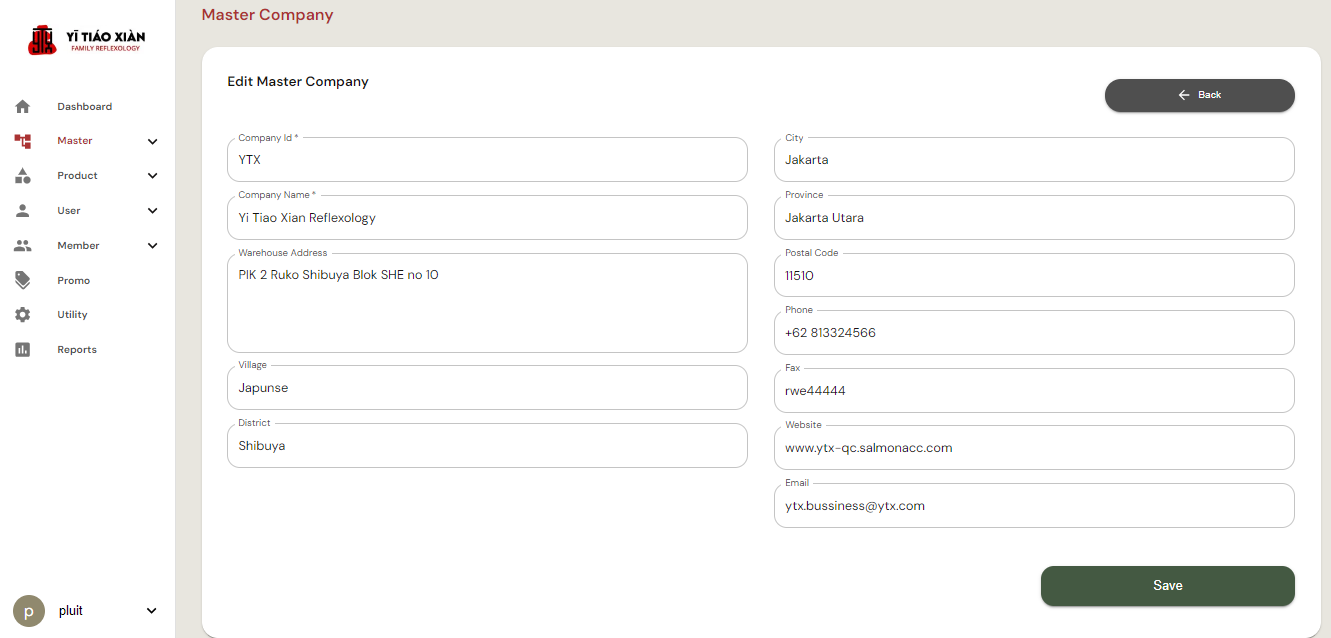This screenshot has width=1331, height=638.
Task: Expand the Member submenu chevron
Action: click(152, 246)
